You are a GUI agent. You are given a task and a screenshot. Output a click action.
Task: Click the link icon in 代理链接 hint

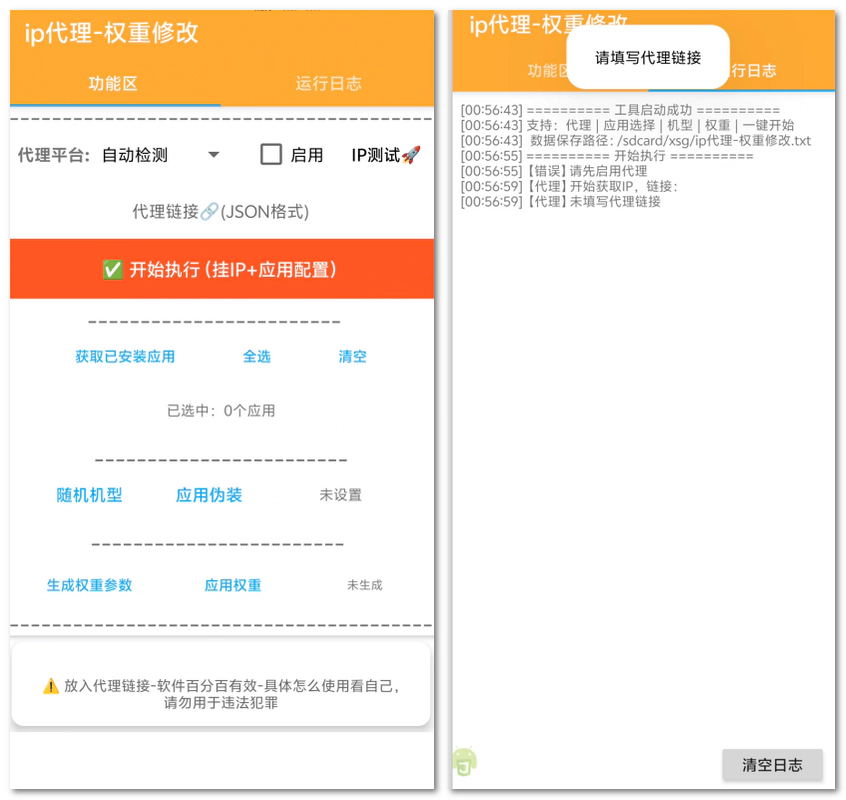(209, 212)
